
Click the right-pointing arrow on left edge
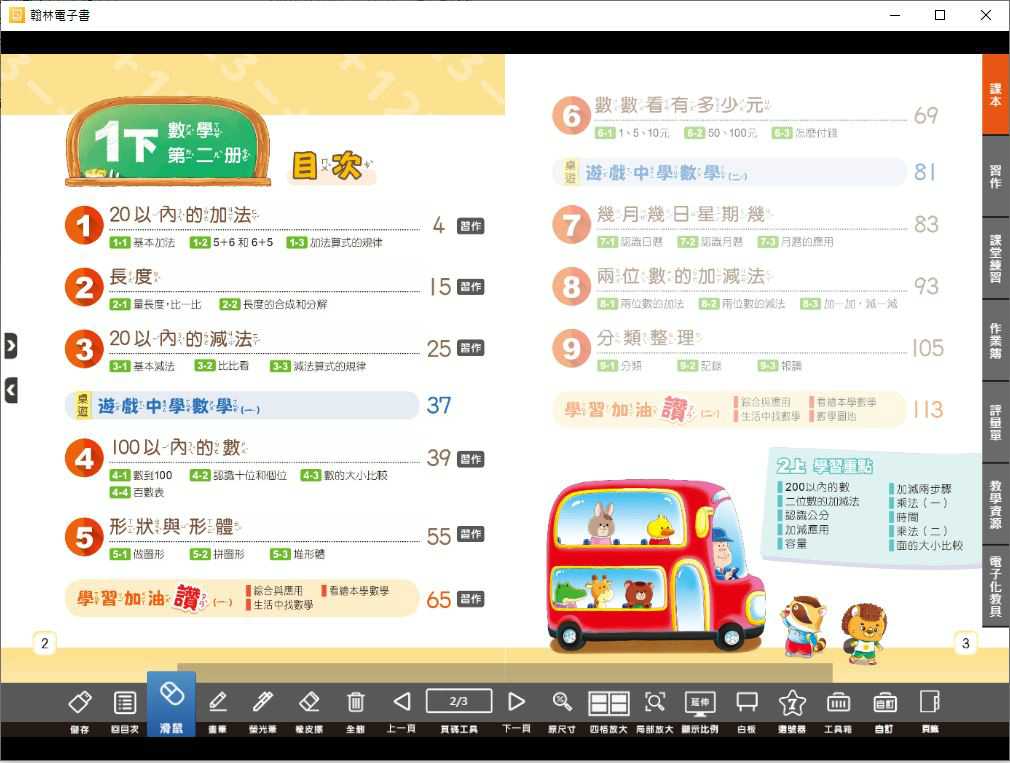click(x=10, y=346)
